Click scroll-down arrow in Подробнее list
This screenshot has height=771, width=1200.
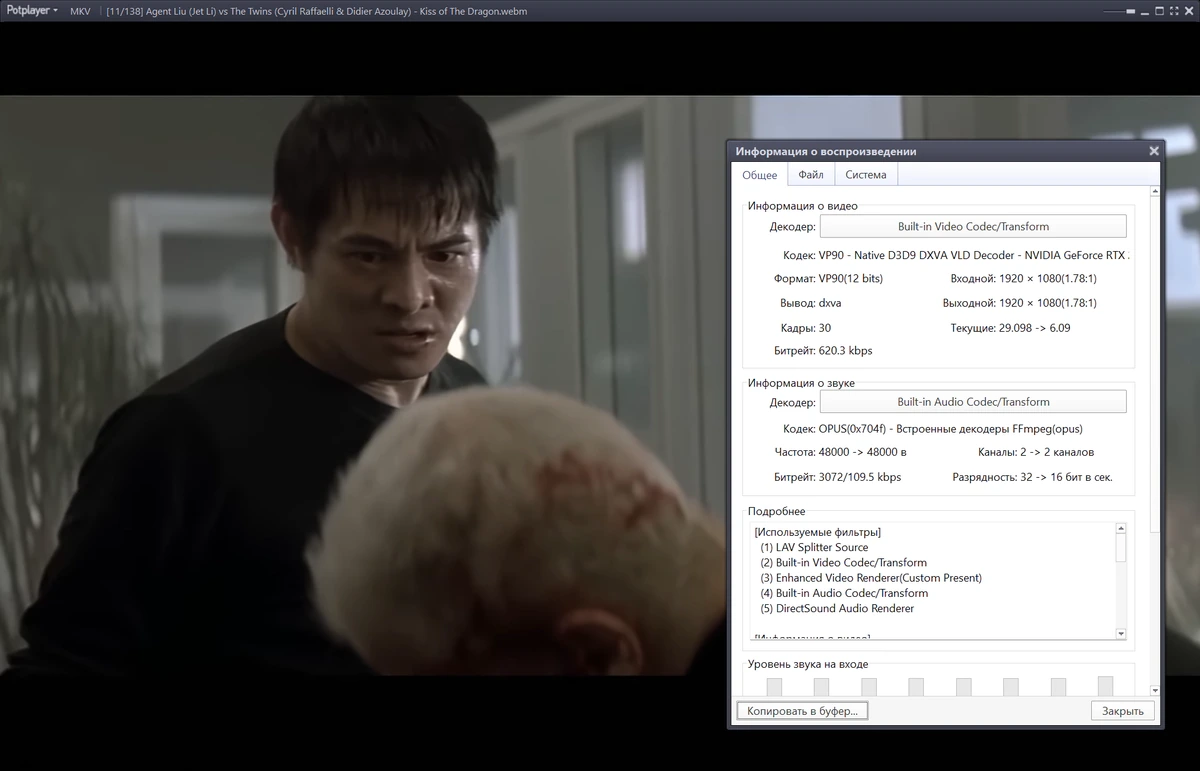(x=1121, y=633)
